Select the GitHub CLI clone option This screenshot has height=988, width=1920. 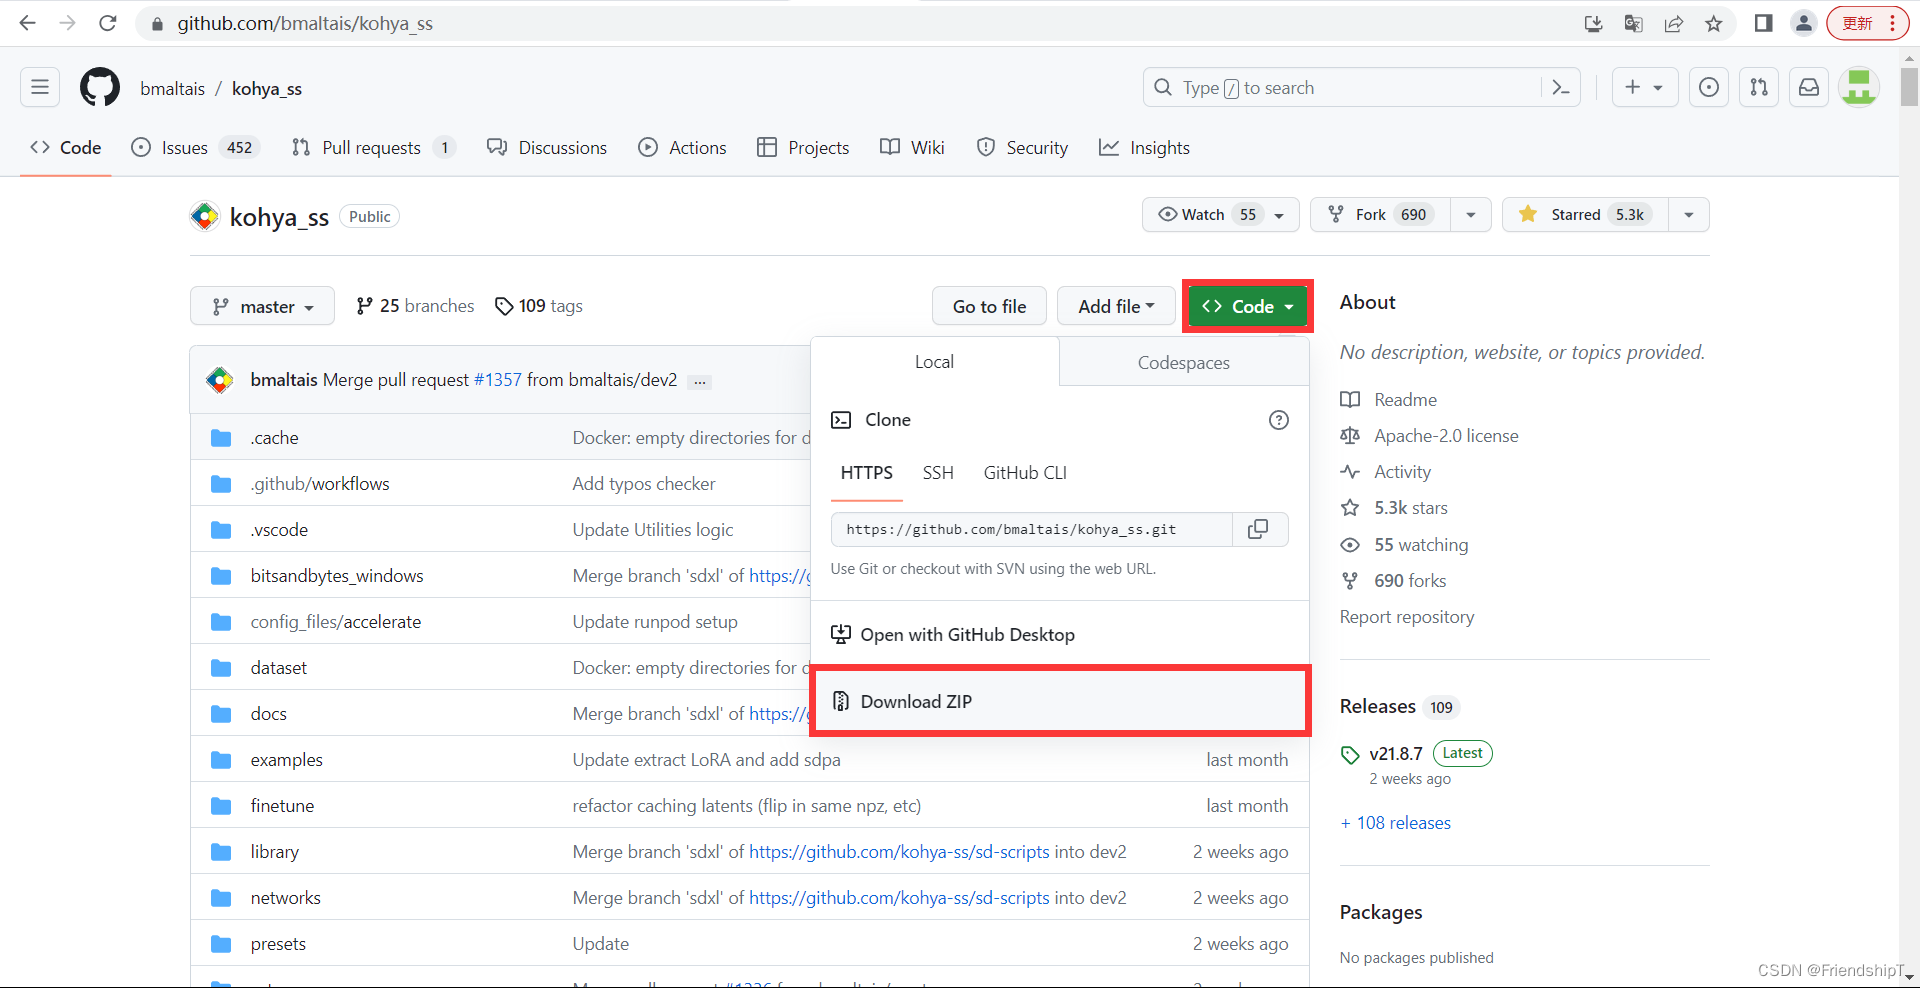click(1025, 473)
